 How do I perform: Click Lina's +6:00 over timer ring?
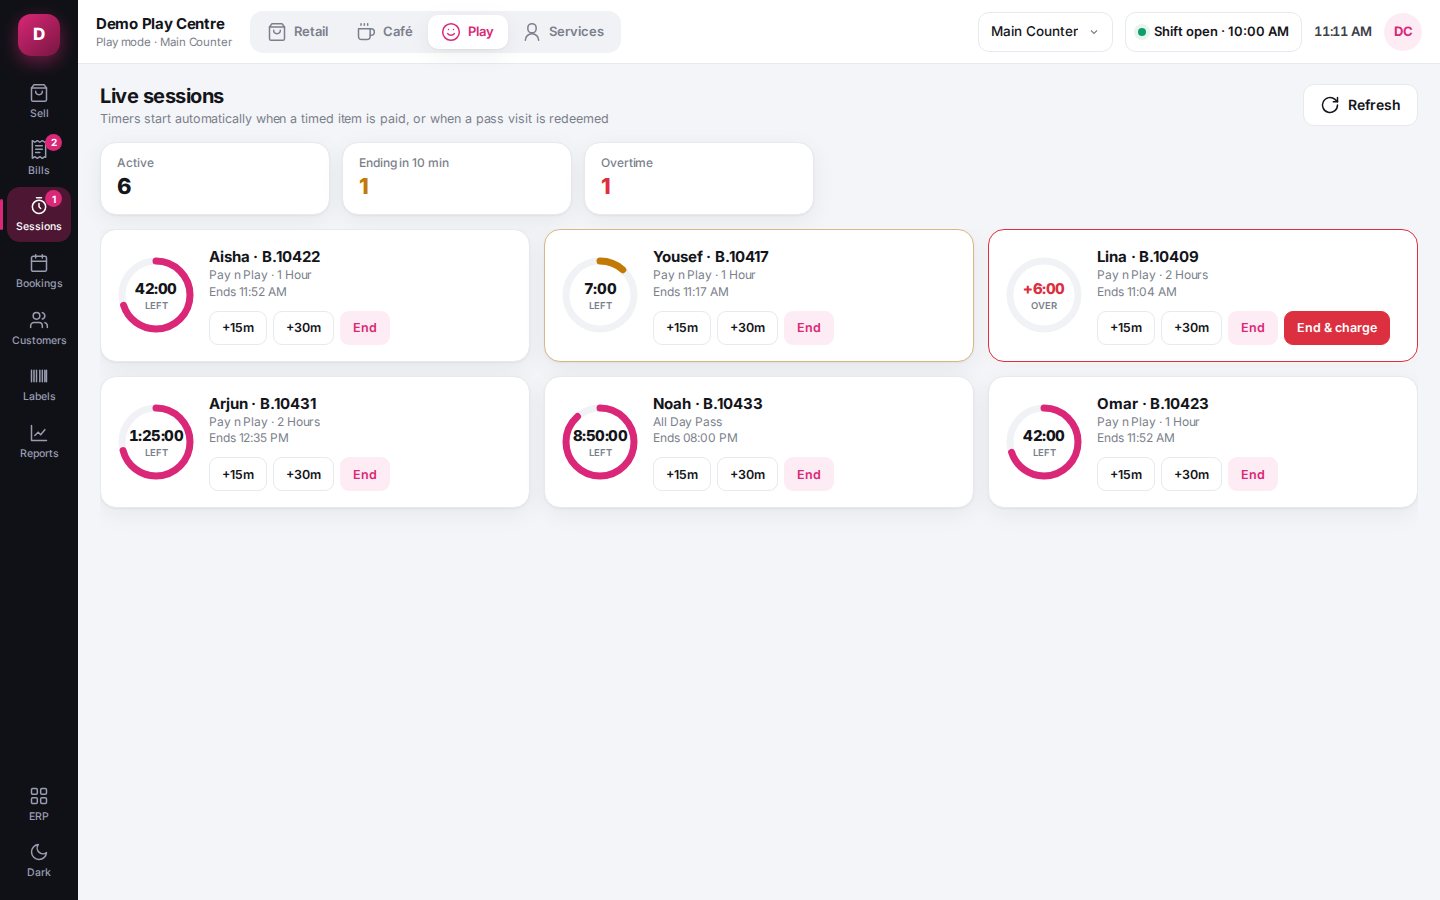1044,295
